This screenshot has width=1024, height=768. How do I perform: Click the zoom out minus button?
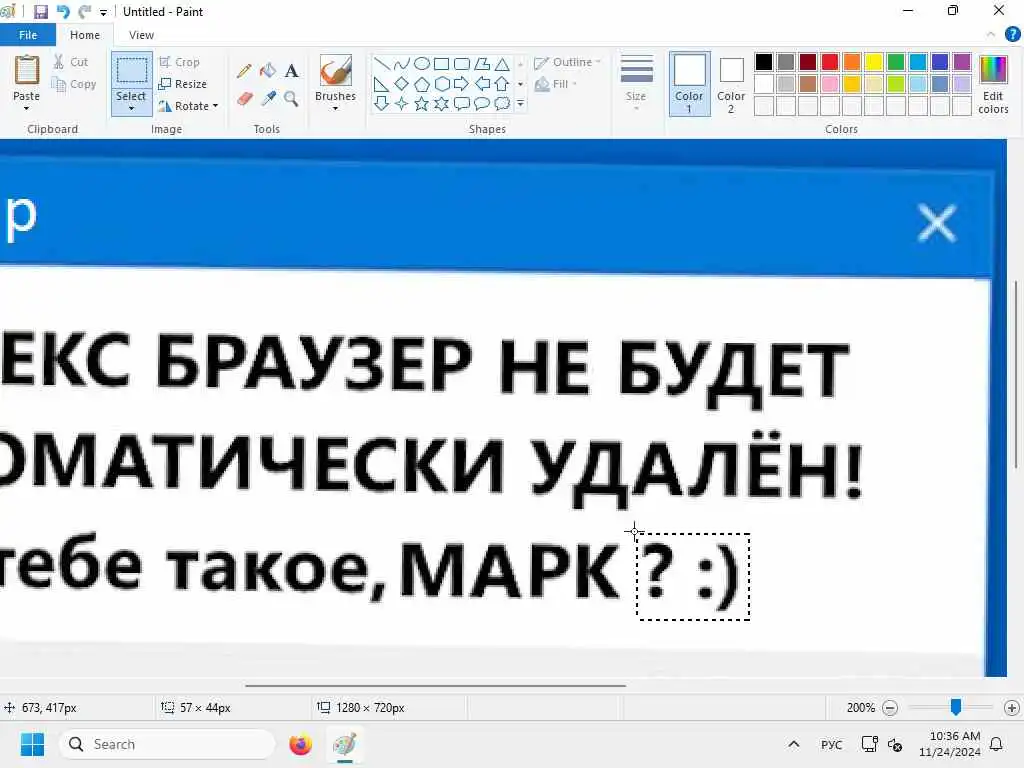[x=889, y=708]
